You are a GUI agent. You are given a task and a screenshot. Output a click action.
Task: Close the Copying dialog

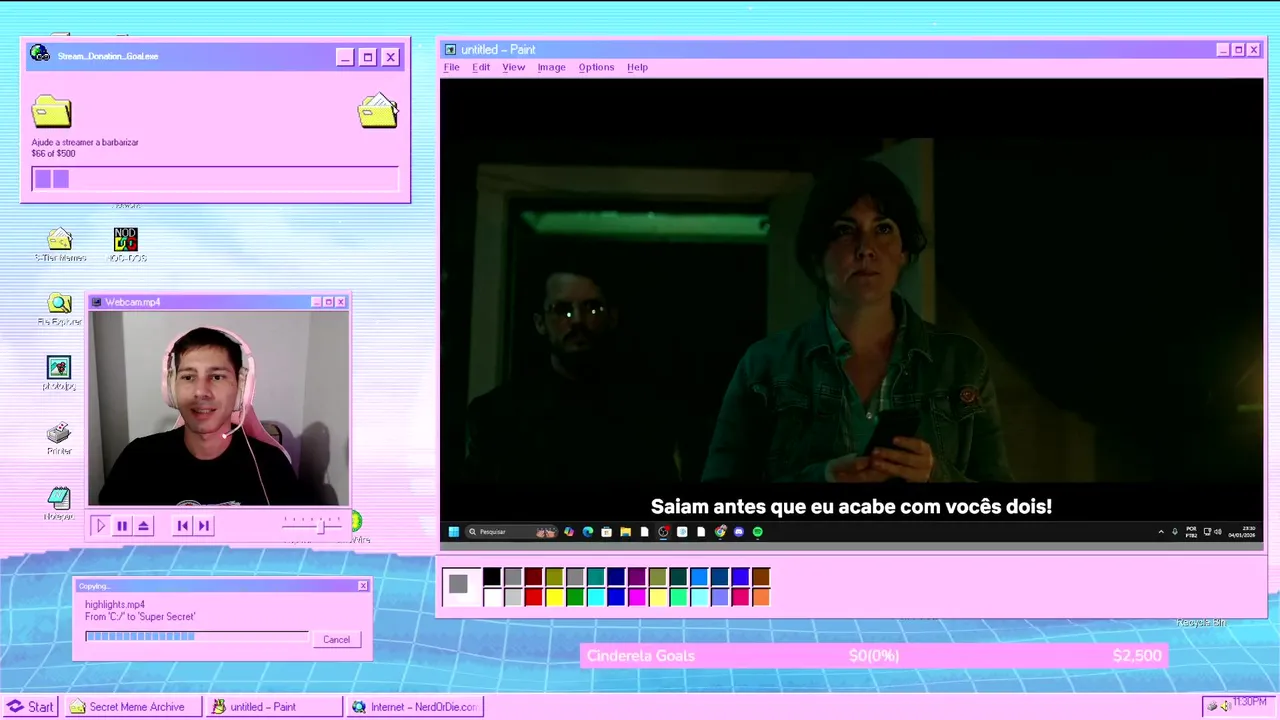(x=363, y=586)
